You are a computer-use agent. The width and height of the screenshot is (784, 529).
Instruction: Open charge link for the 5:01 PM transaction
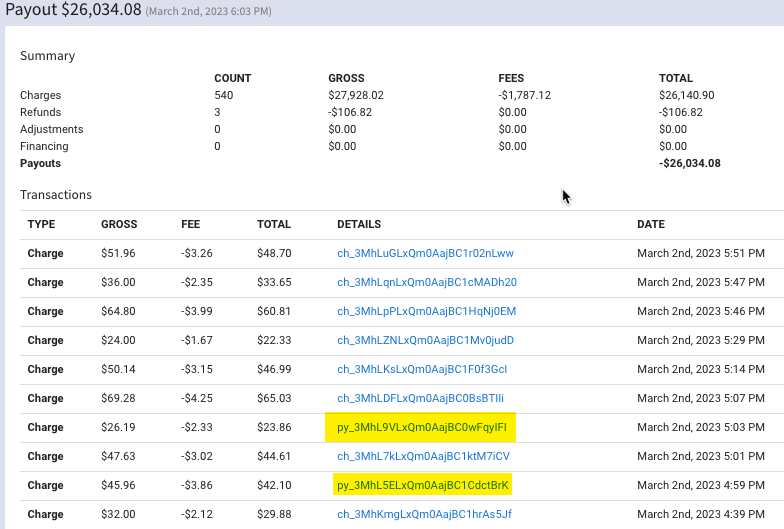[423, 457]
